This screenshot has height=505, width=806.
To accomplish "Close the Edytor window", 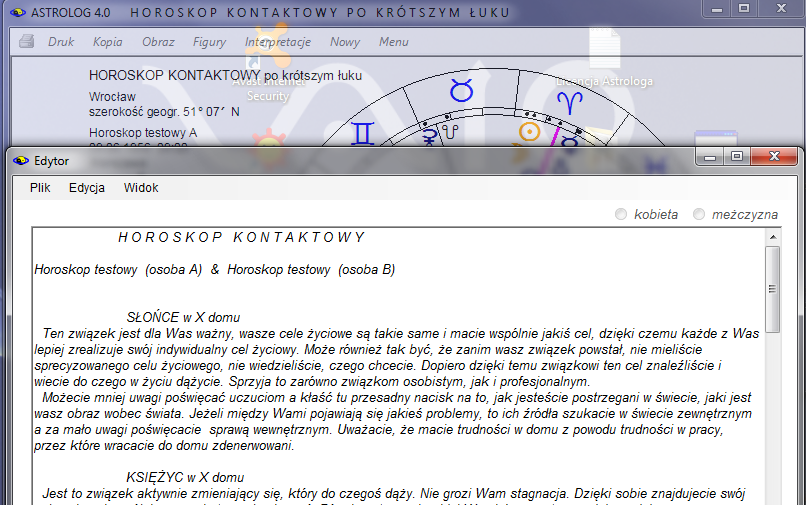I will click(x=774, y=156).
